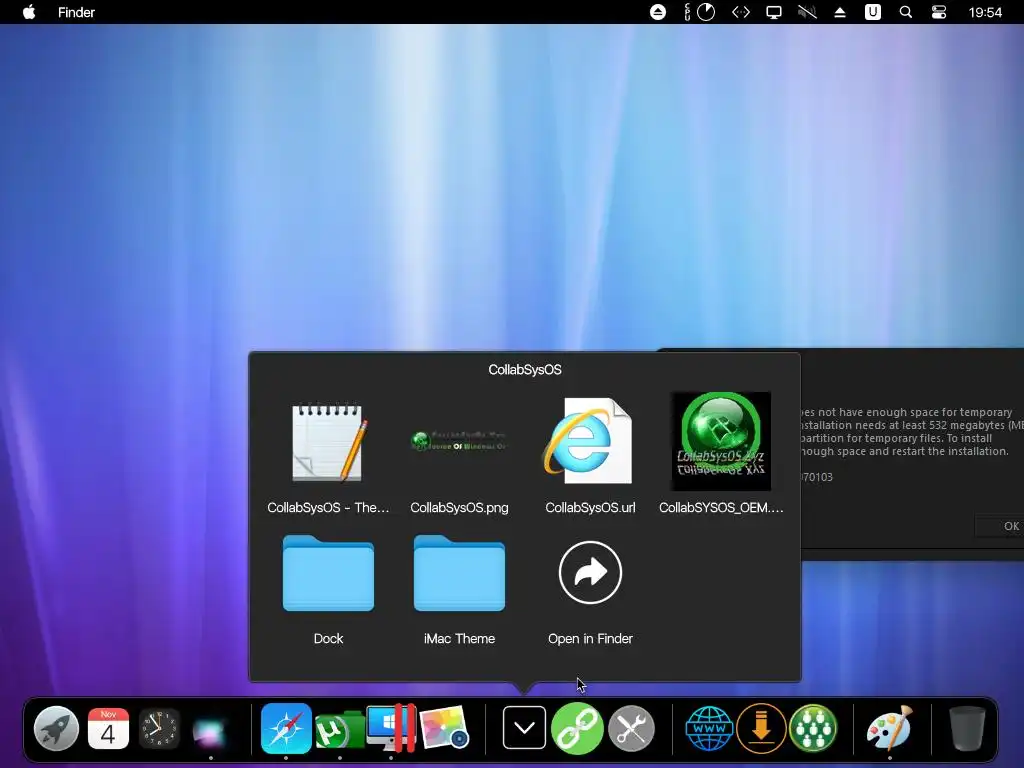Open the Dock folder in the stack

click(328, 573)
